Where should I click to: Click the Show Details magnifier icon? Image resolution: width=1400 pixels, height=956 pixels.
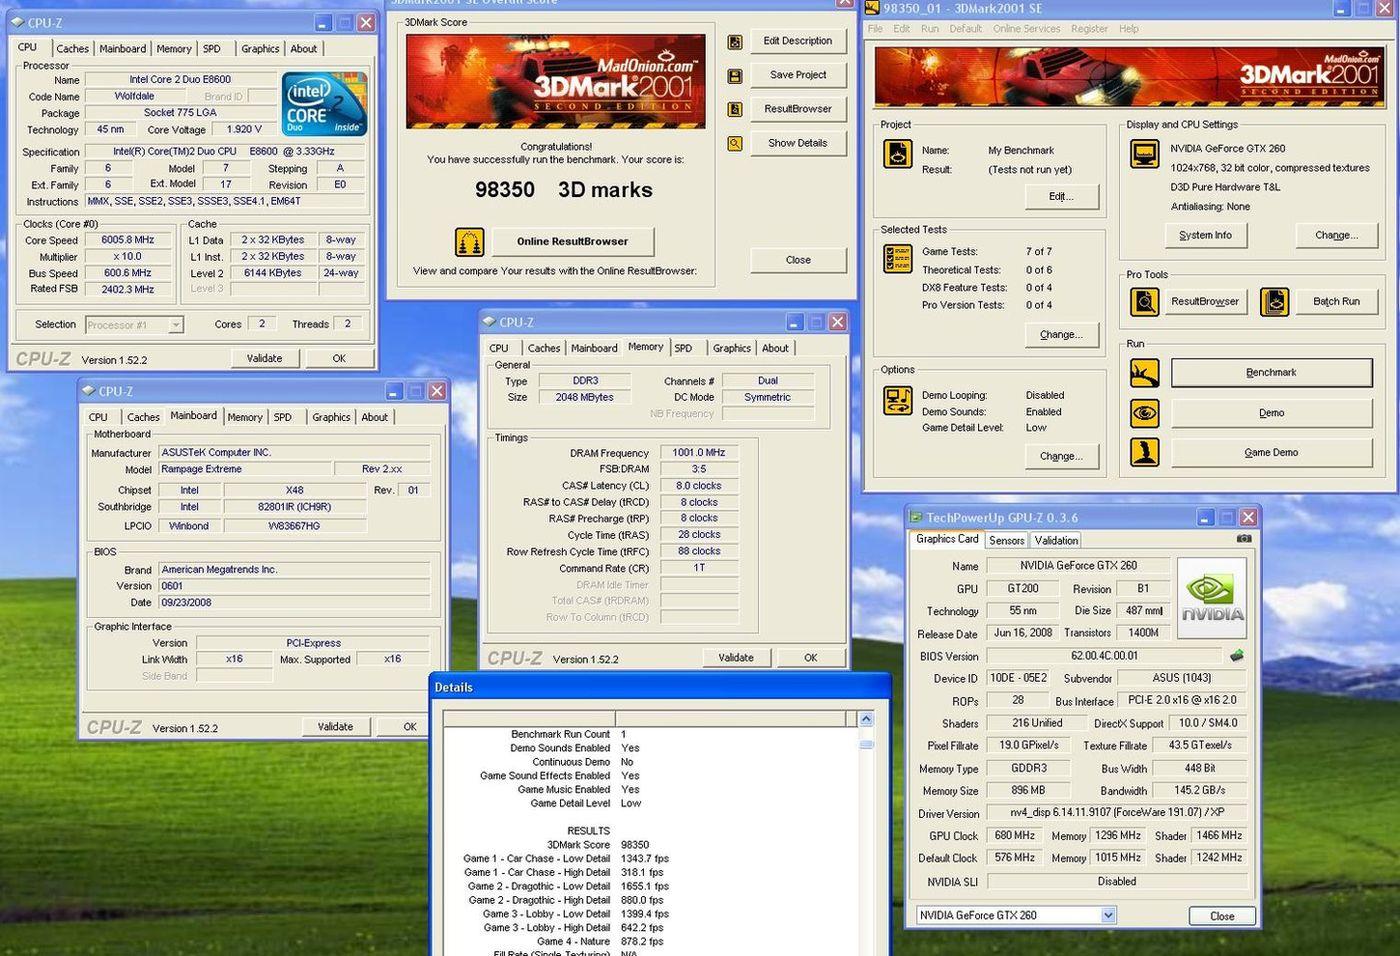coord(735,144)
